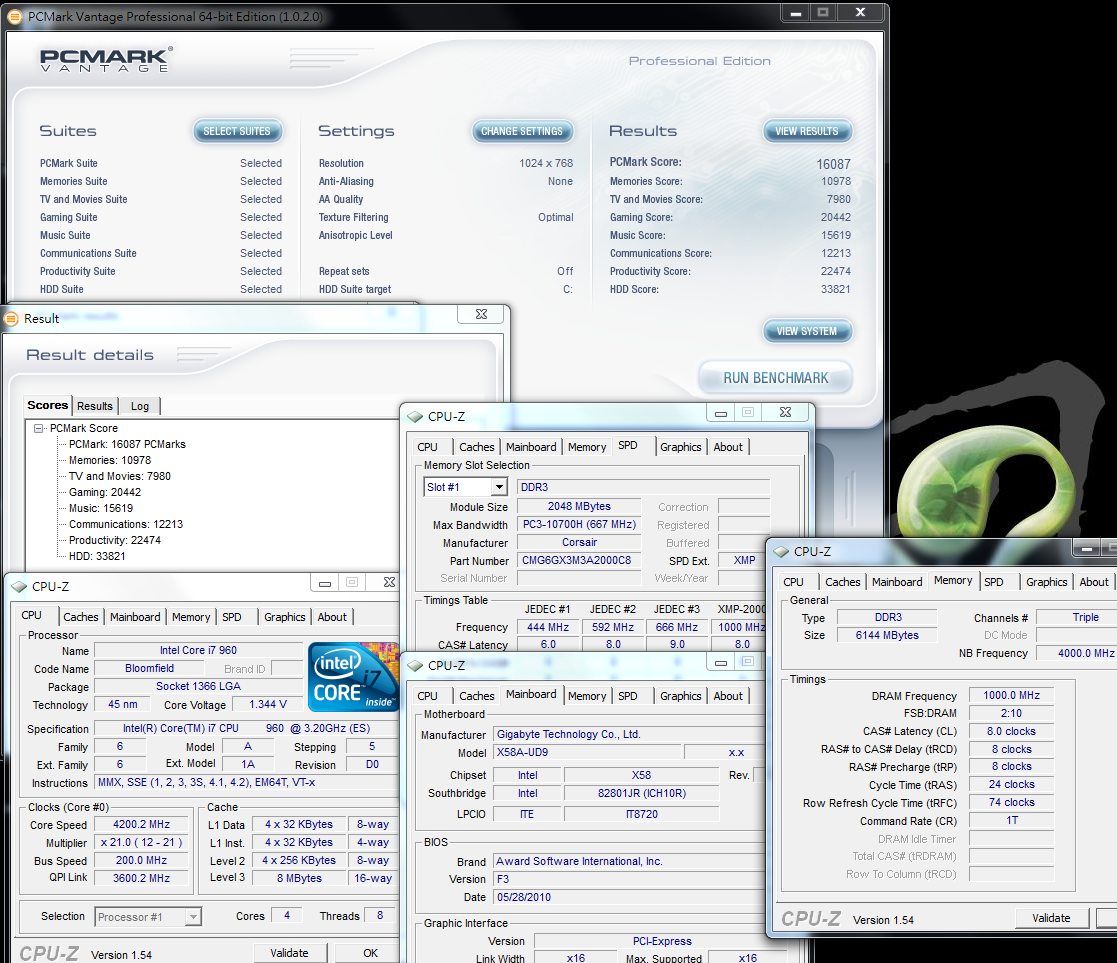Click the Result window title bar icon
The image size is (1117, 963).
(x=12, y=319)
